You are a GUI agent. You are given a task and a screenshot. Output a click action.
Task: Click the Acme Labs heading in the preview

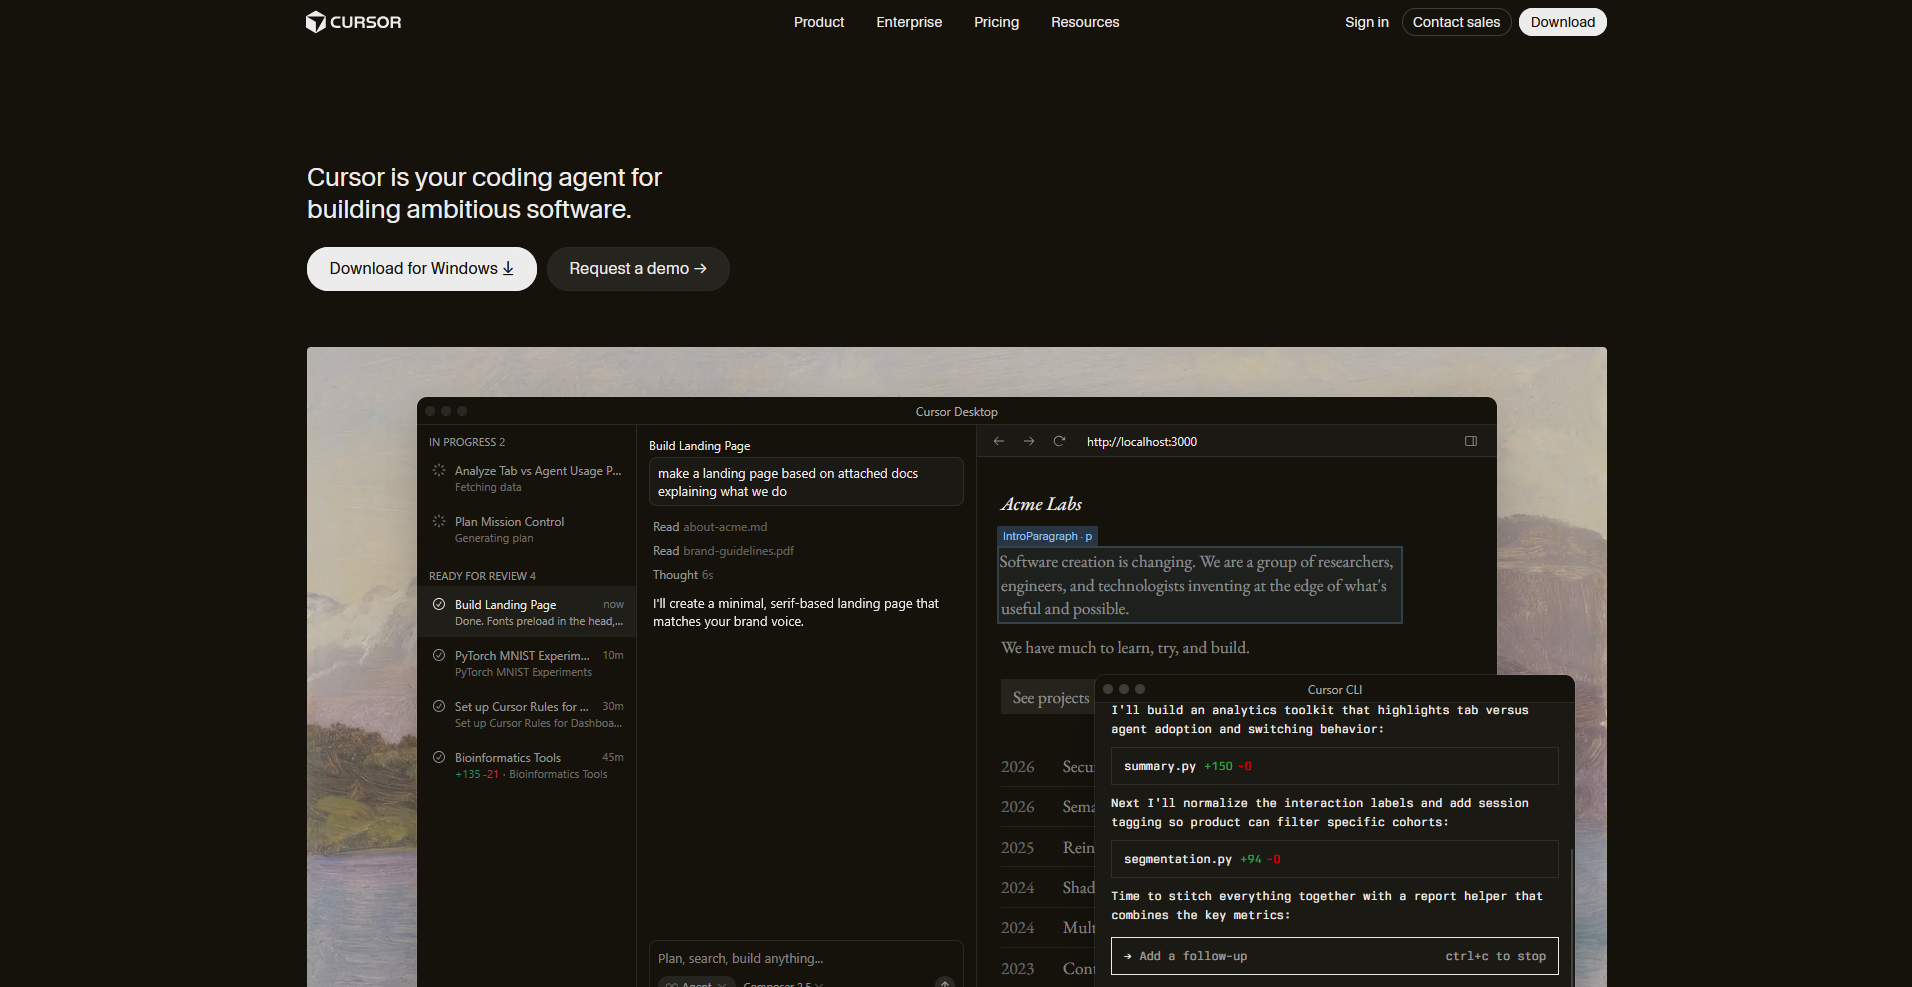[x=1041, y=504]
